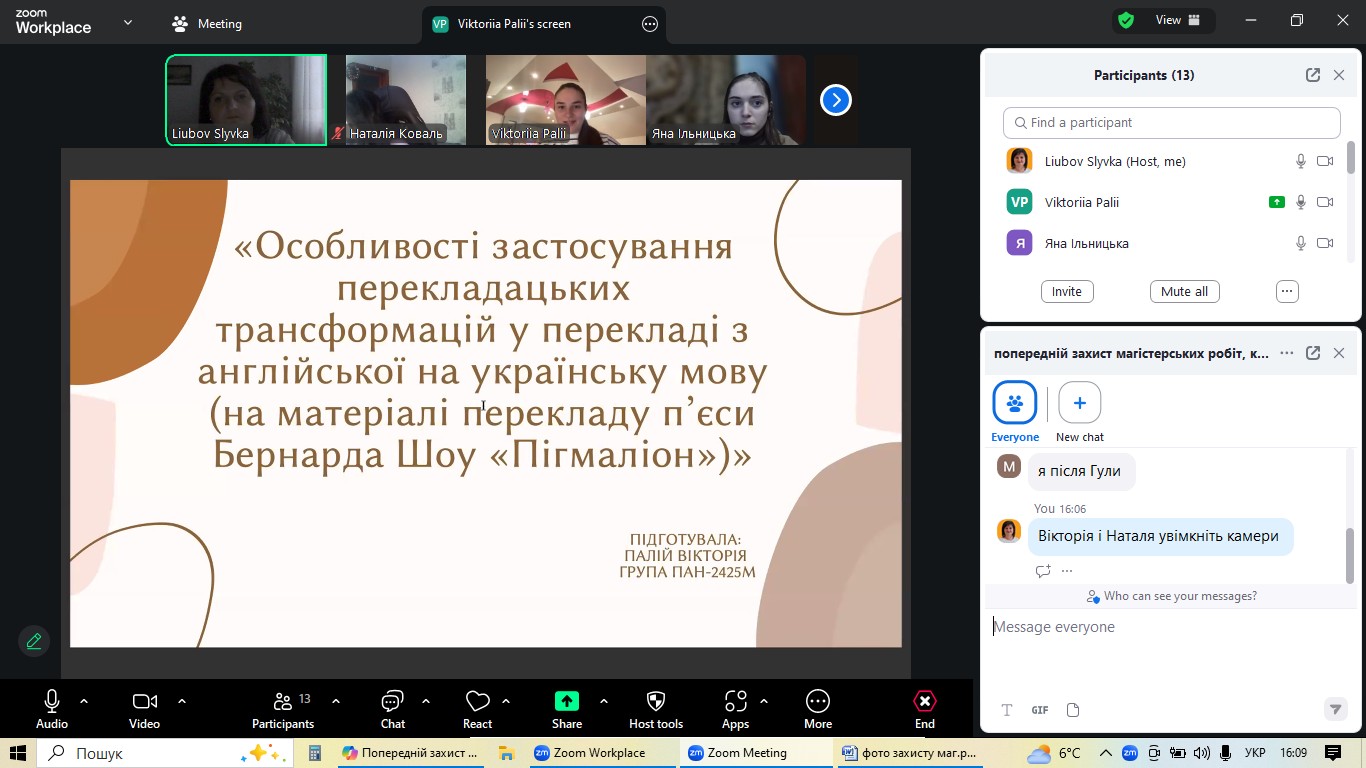Pop out the Participants panel

tap(1312, 75)
